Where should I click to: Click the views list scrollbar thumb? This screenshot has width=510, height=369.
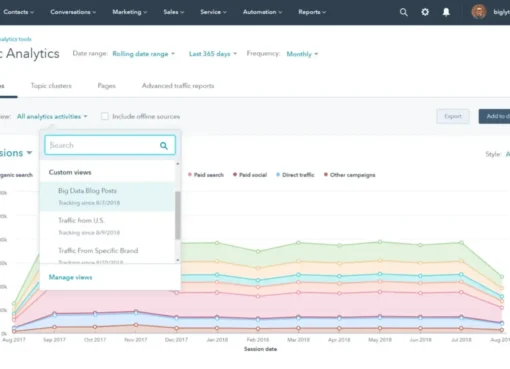[178, 215]
